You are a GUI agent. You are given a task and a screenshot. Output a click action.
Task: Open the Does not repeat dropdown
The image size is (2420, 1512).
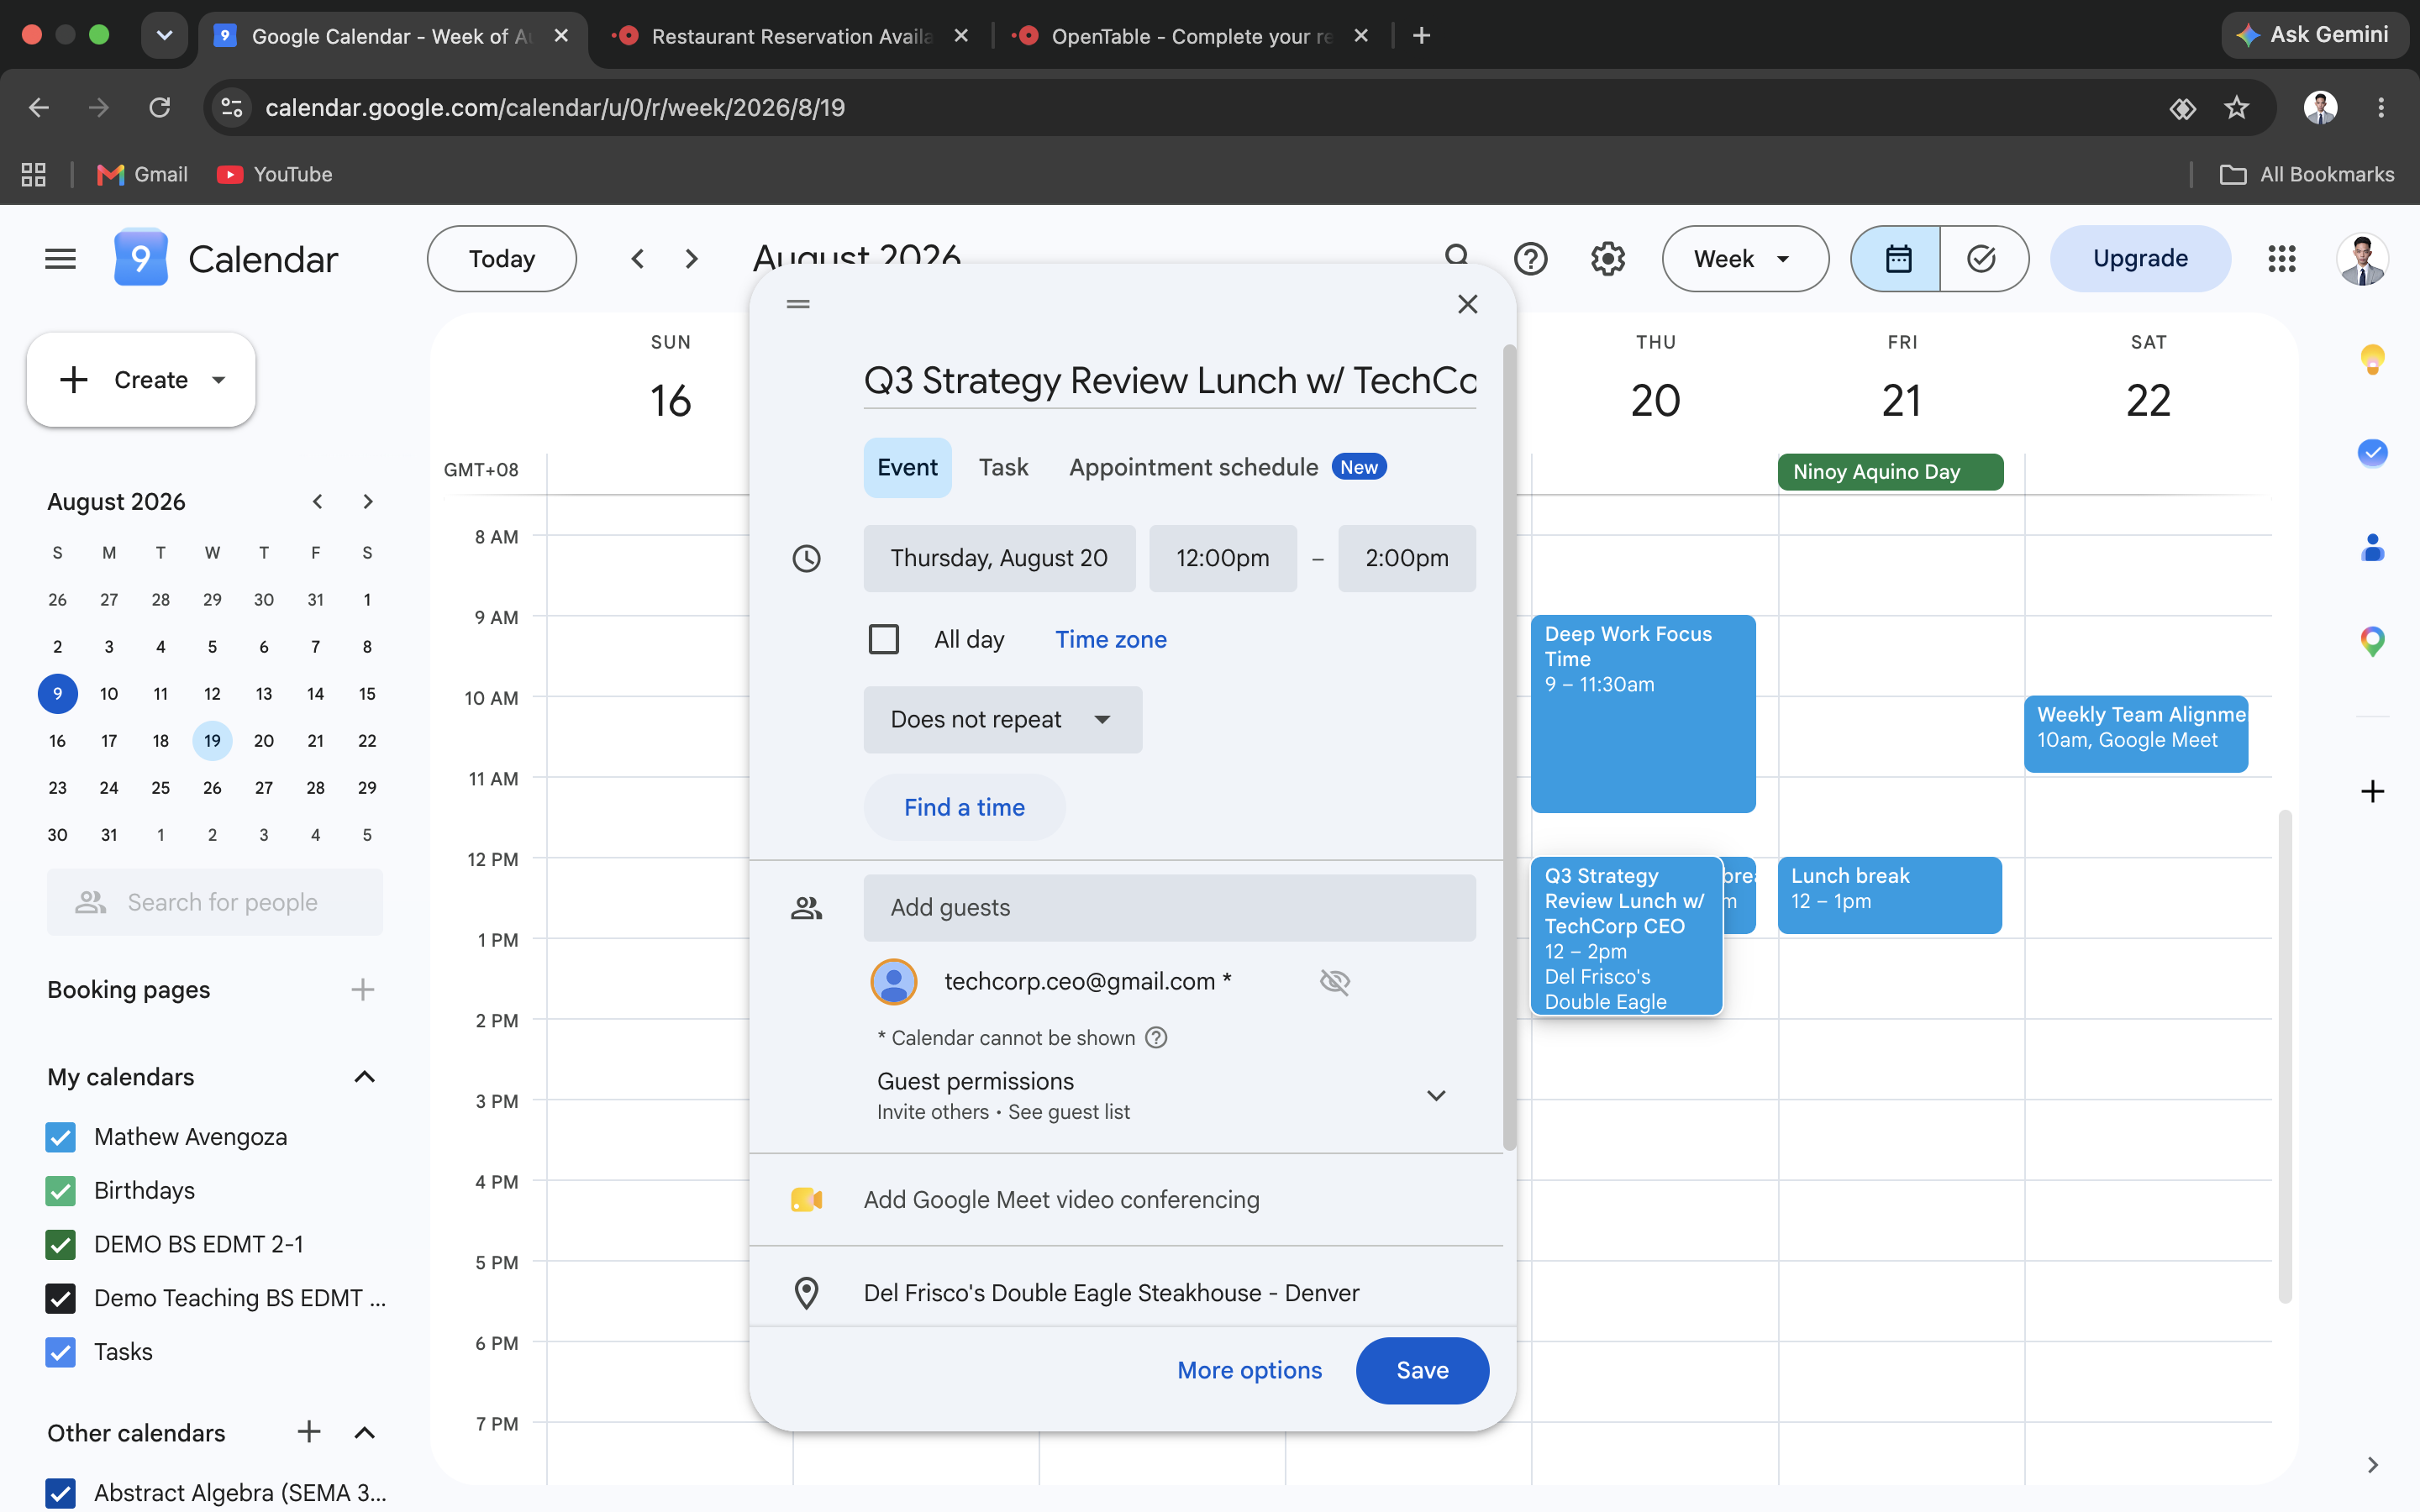coord(1002,720)
